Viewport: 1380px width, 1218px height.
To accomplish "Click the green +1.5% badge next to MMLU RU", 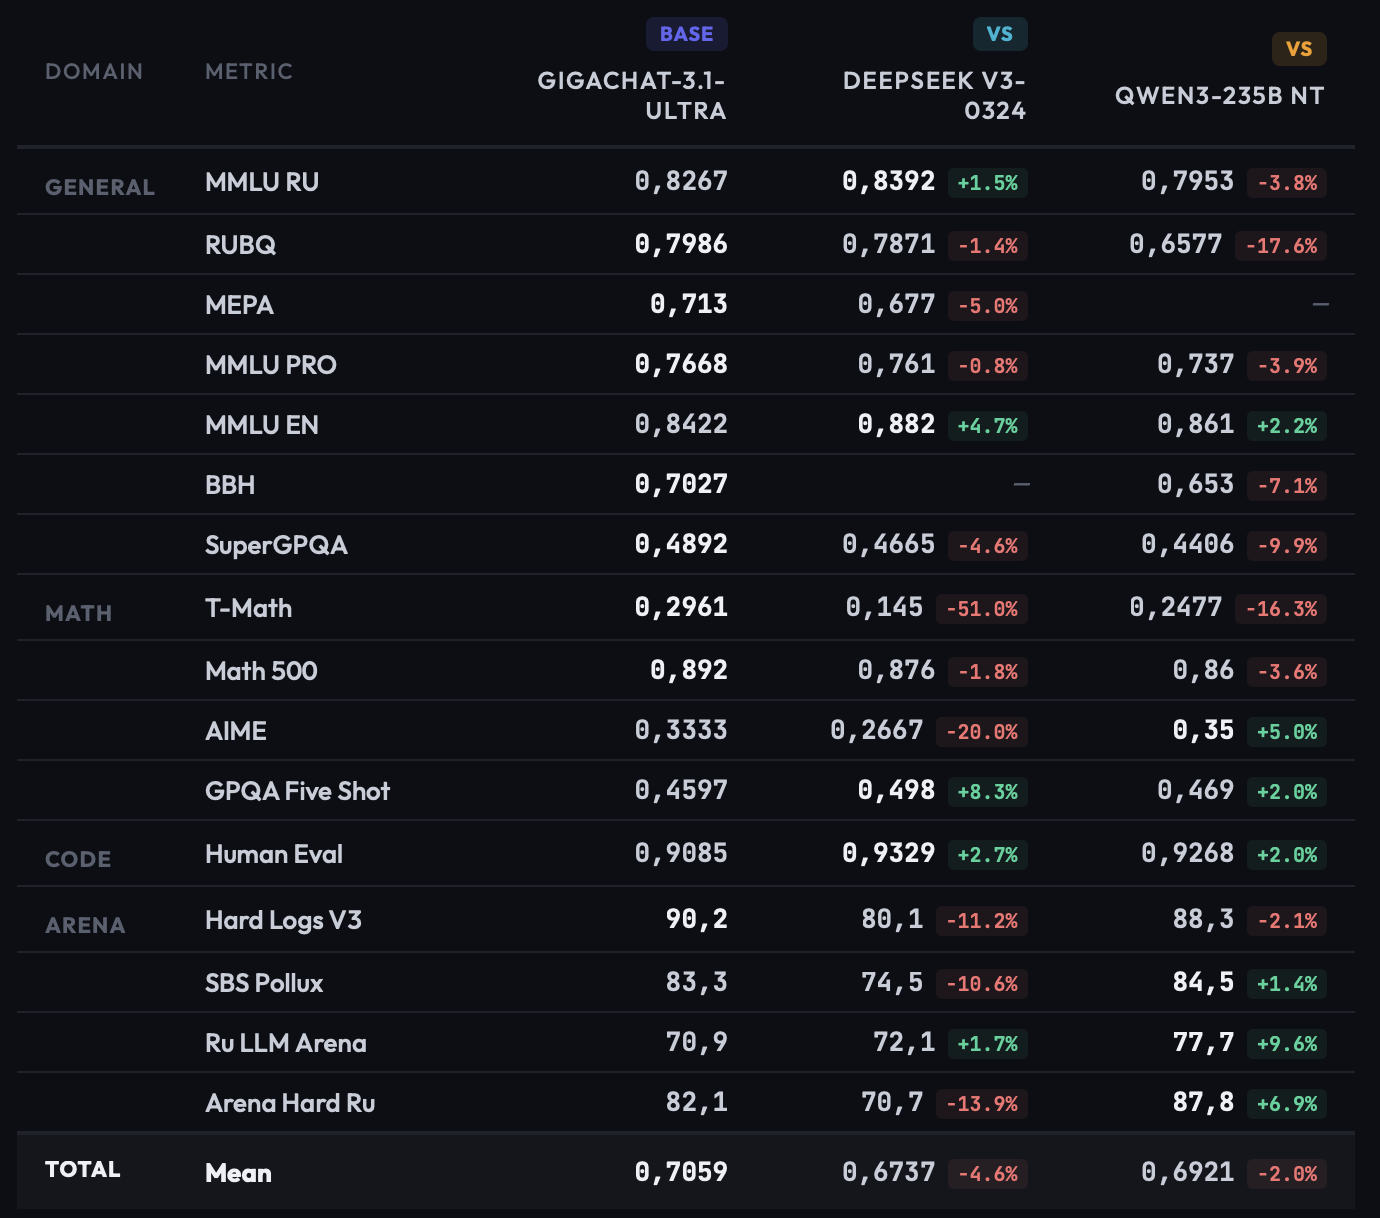I will click(987, 184).
